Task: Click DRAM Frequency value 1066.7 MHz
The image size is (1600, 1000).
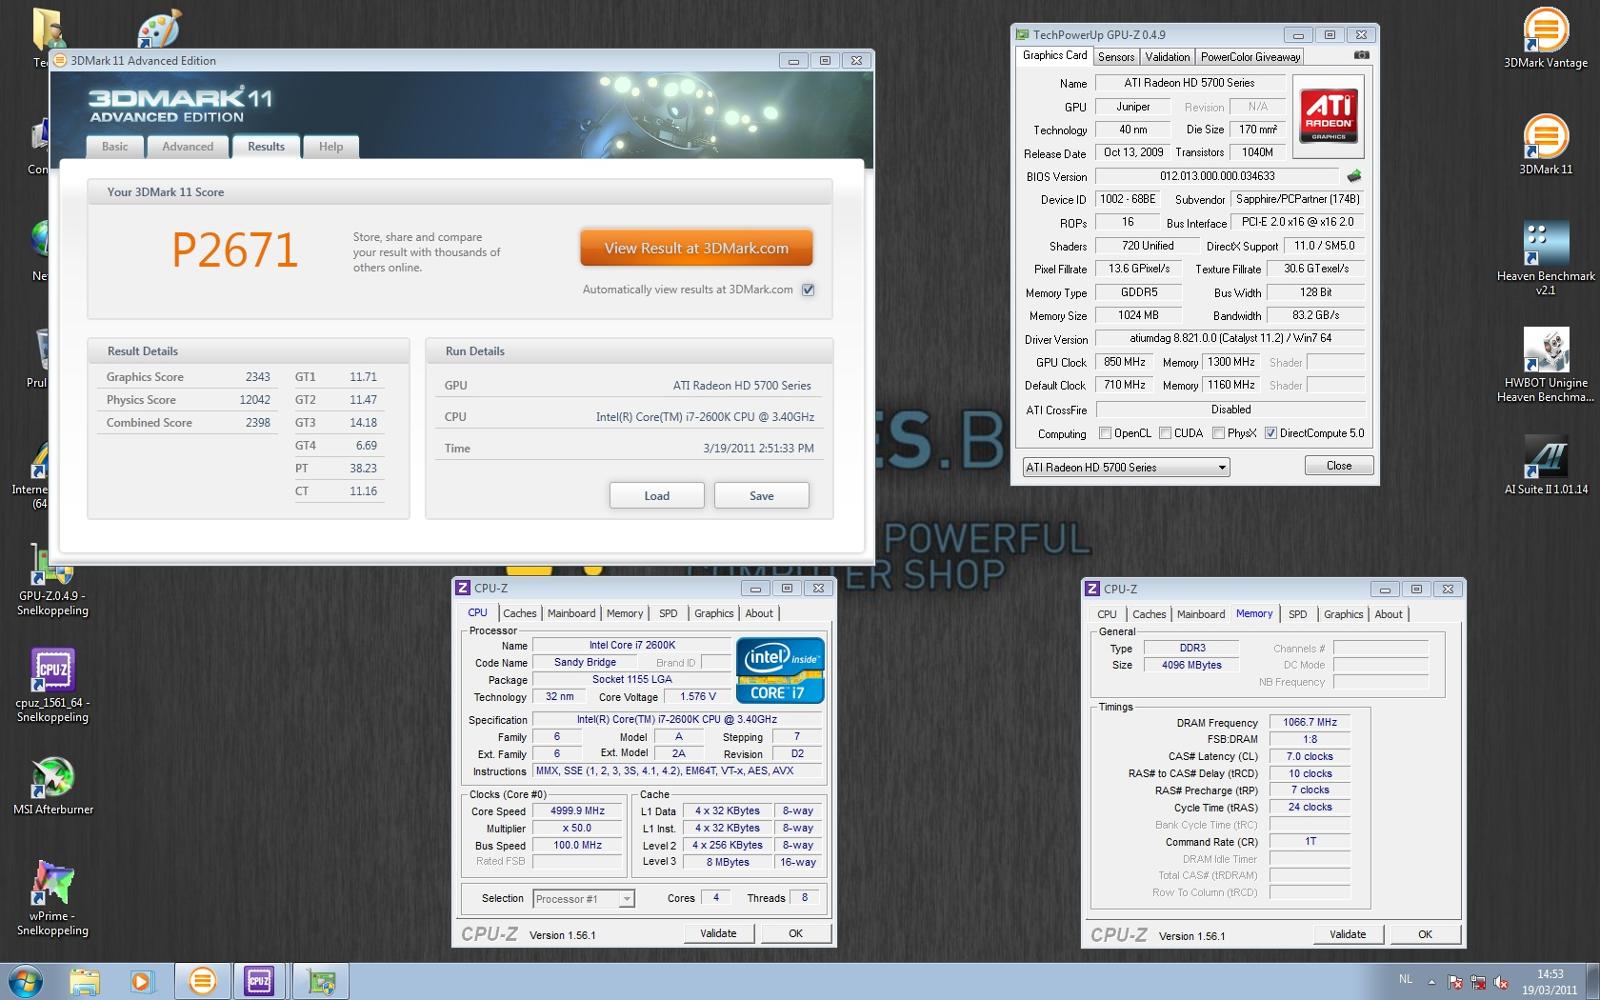Action: coord(1310,722)
